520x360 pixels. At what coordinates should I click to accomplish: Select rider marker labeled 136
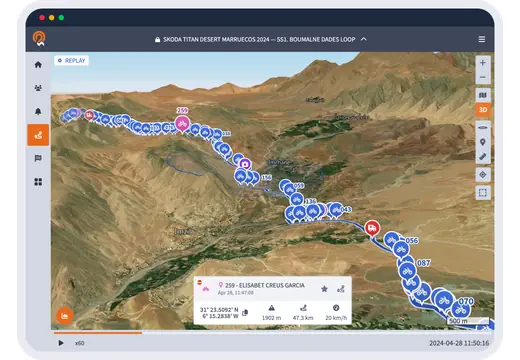[297, 200]
